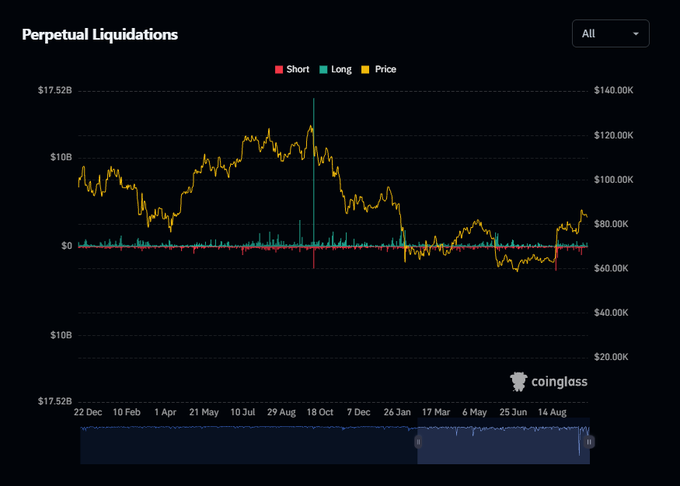Click the Perpetual Liquidations title

(100, 34)
